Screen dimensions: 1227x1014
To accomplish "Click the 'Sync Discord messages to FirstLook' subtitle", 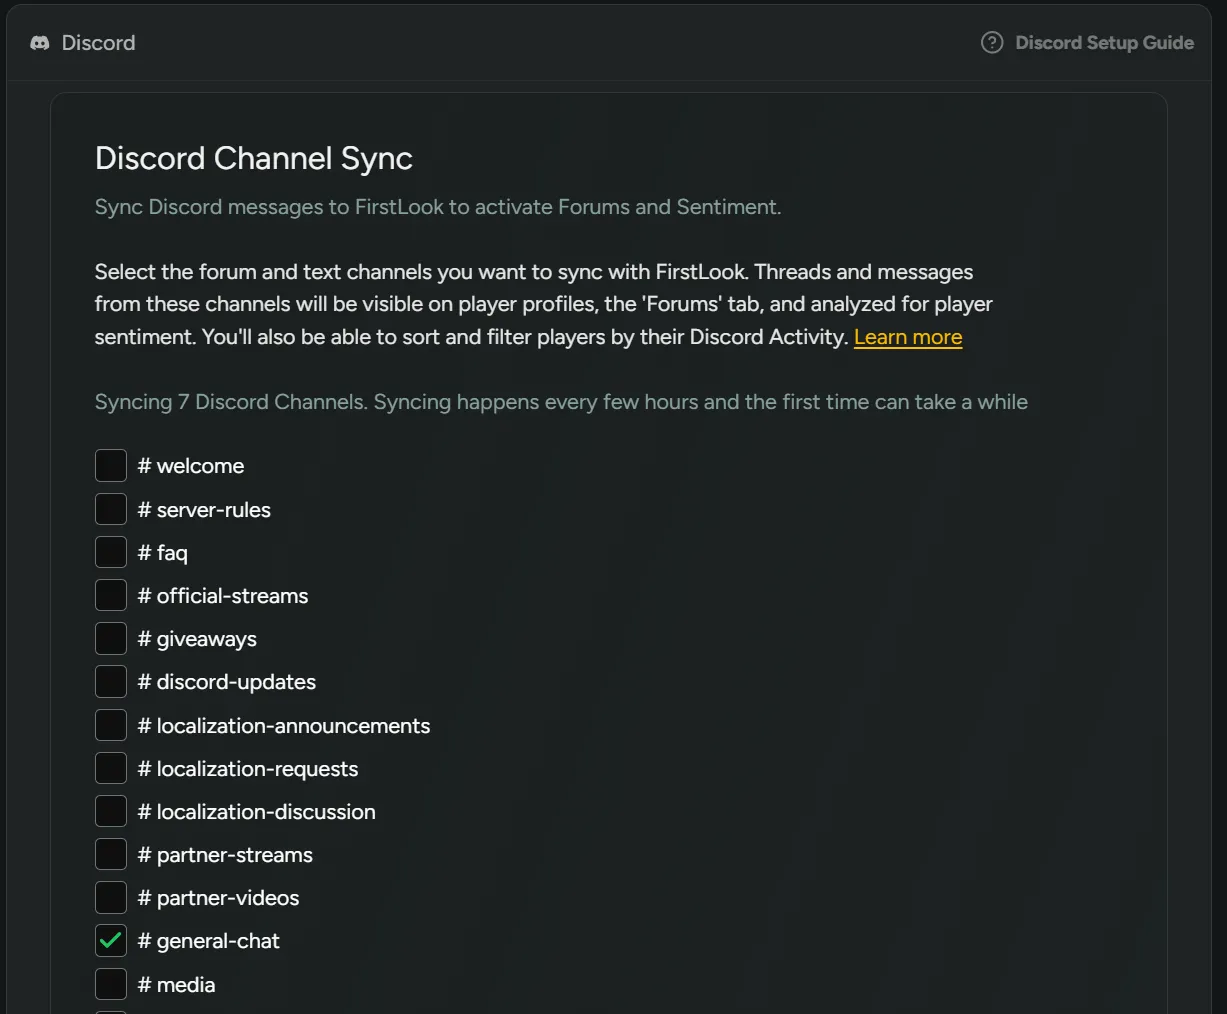I will pyautogui.click(x=438, y=207).
